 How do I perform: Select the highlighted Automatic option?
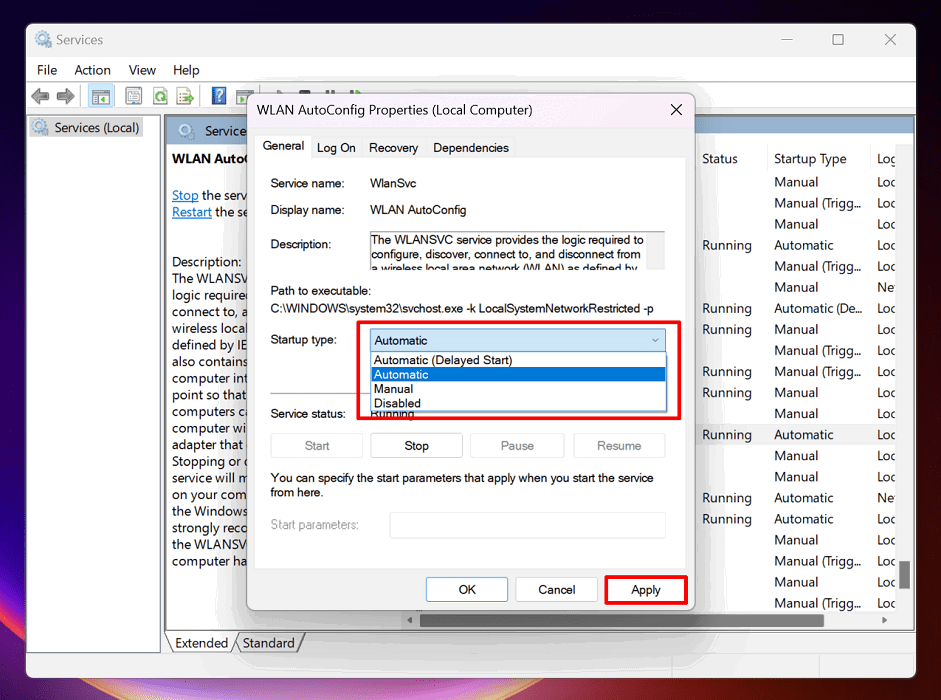coord(519,375)
